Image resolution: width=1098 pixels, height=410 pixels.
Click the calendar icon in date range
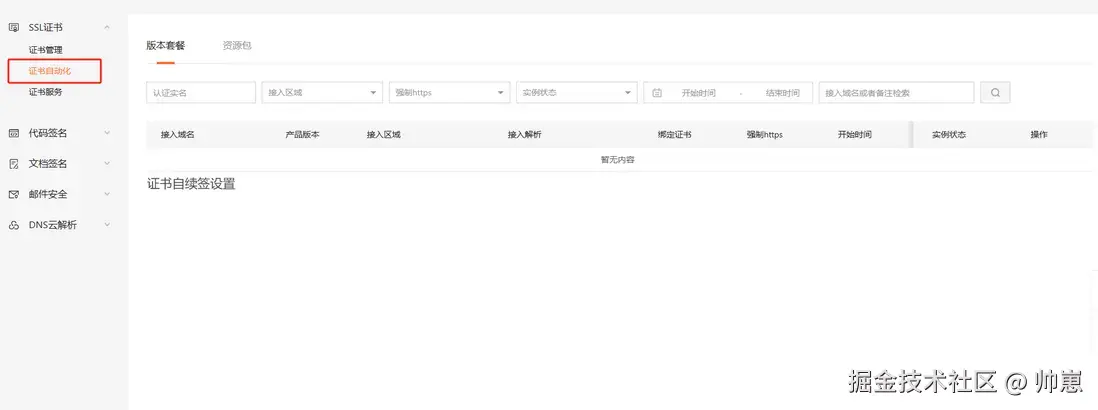point(657,92)
